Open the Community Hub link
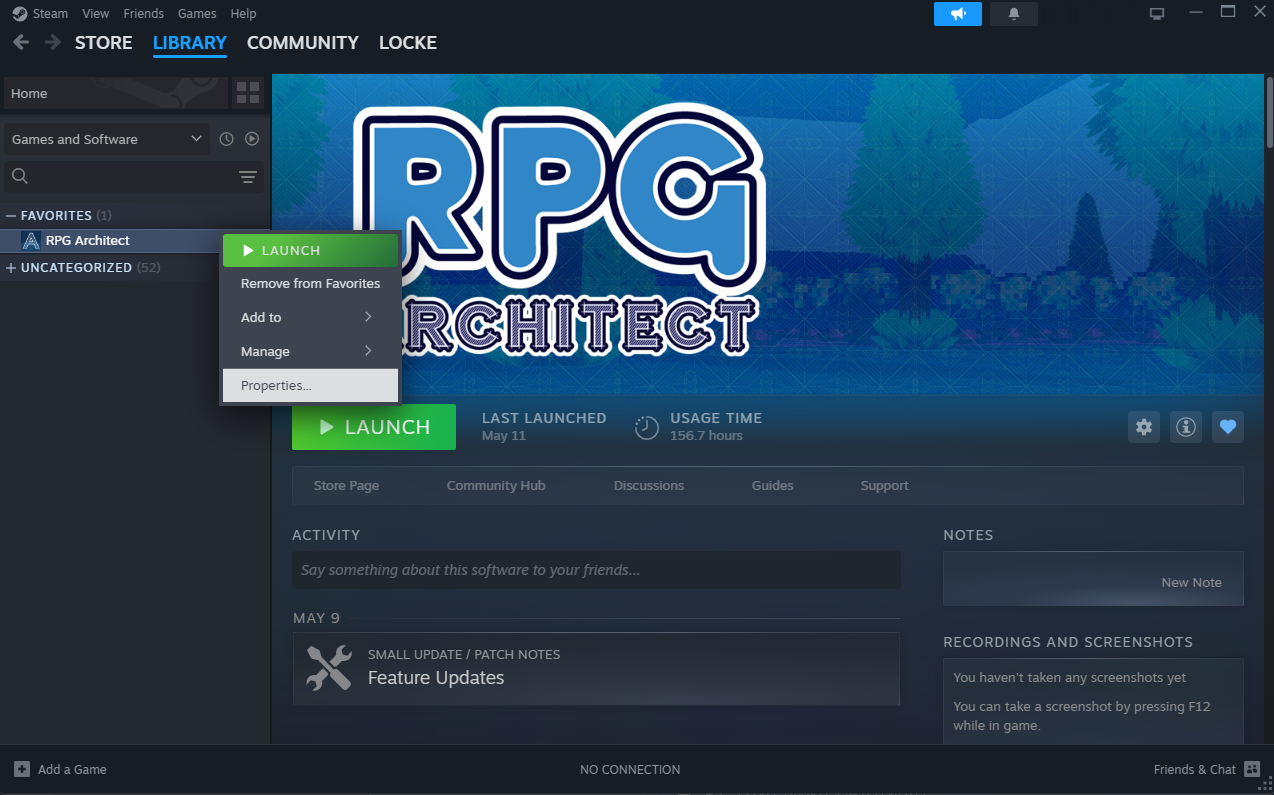 coord(496,486)
